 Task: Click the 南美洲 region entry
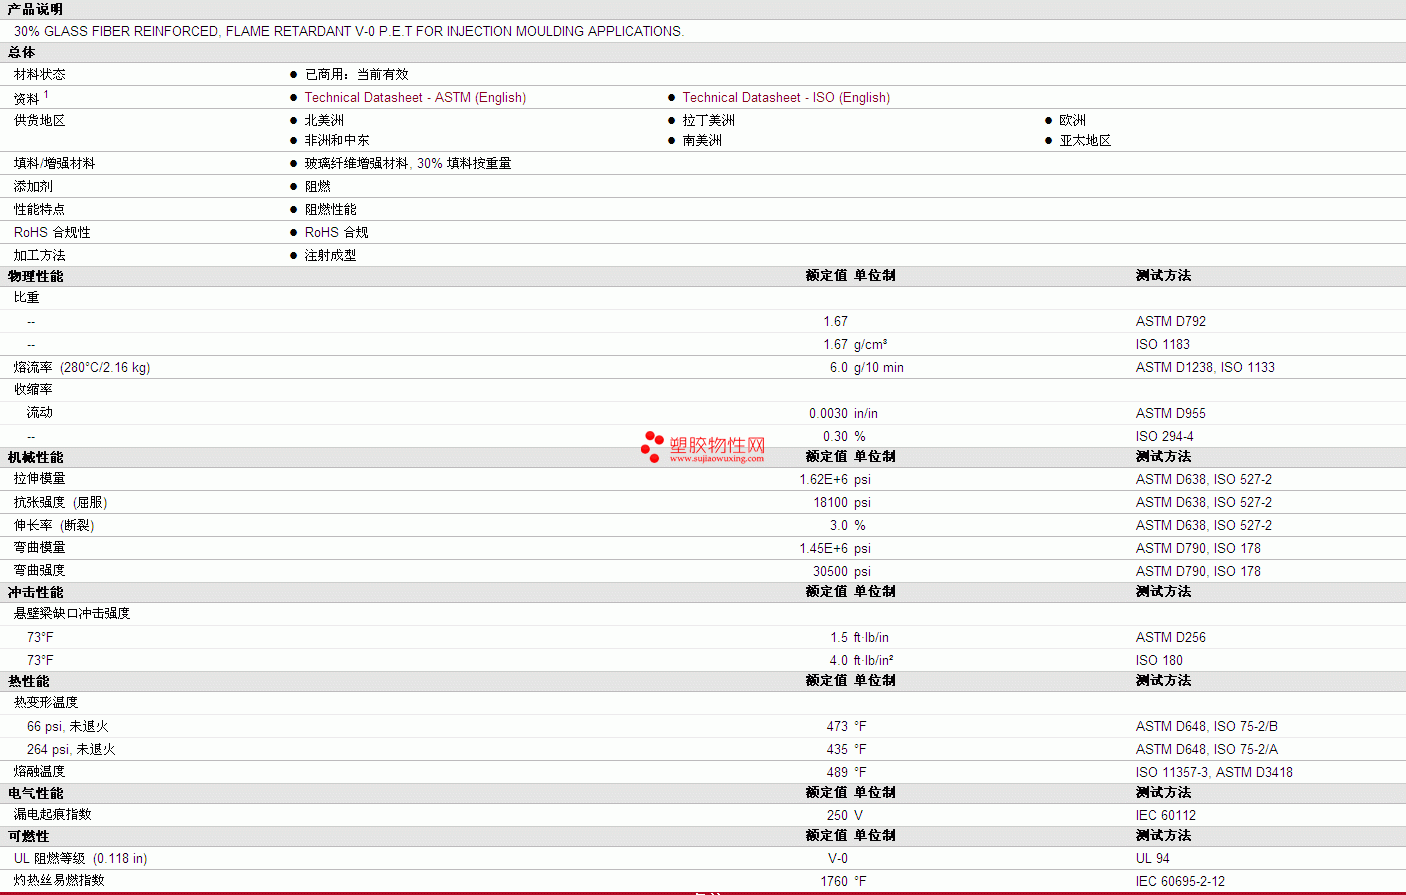tap(702, 140)
